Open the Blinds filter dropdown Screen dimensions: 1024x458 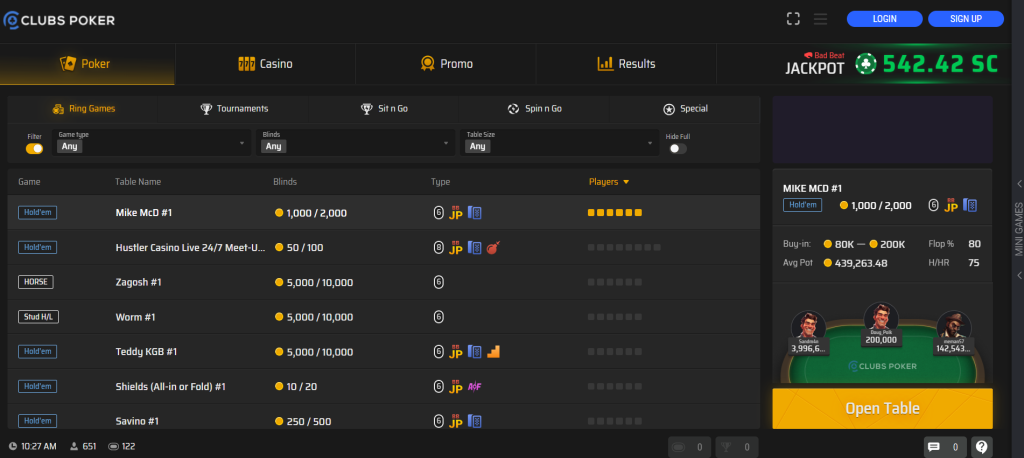pos(355,142)
